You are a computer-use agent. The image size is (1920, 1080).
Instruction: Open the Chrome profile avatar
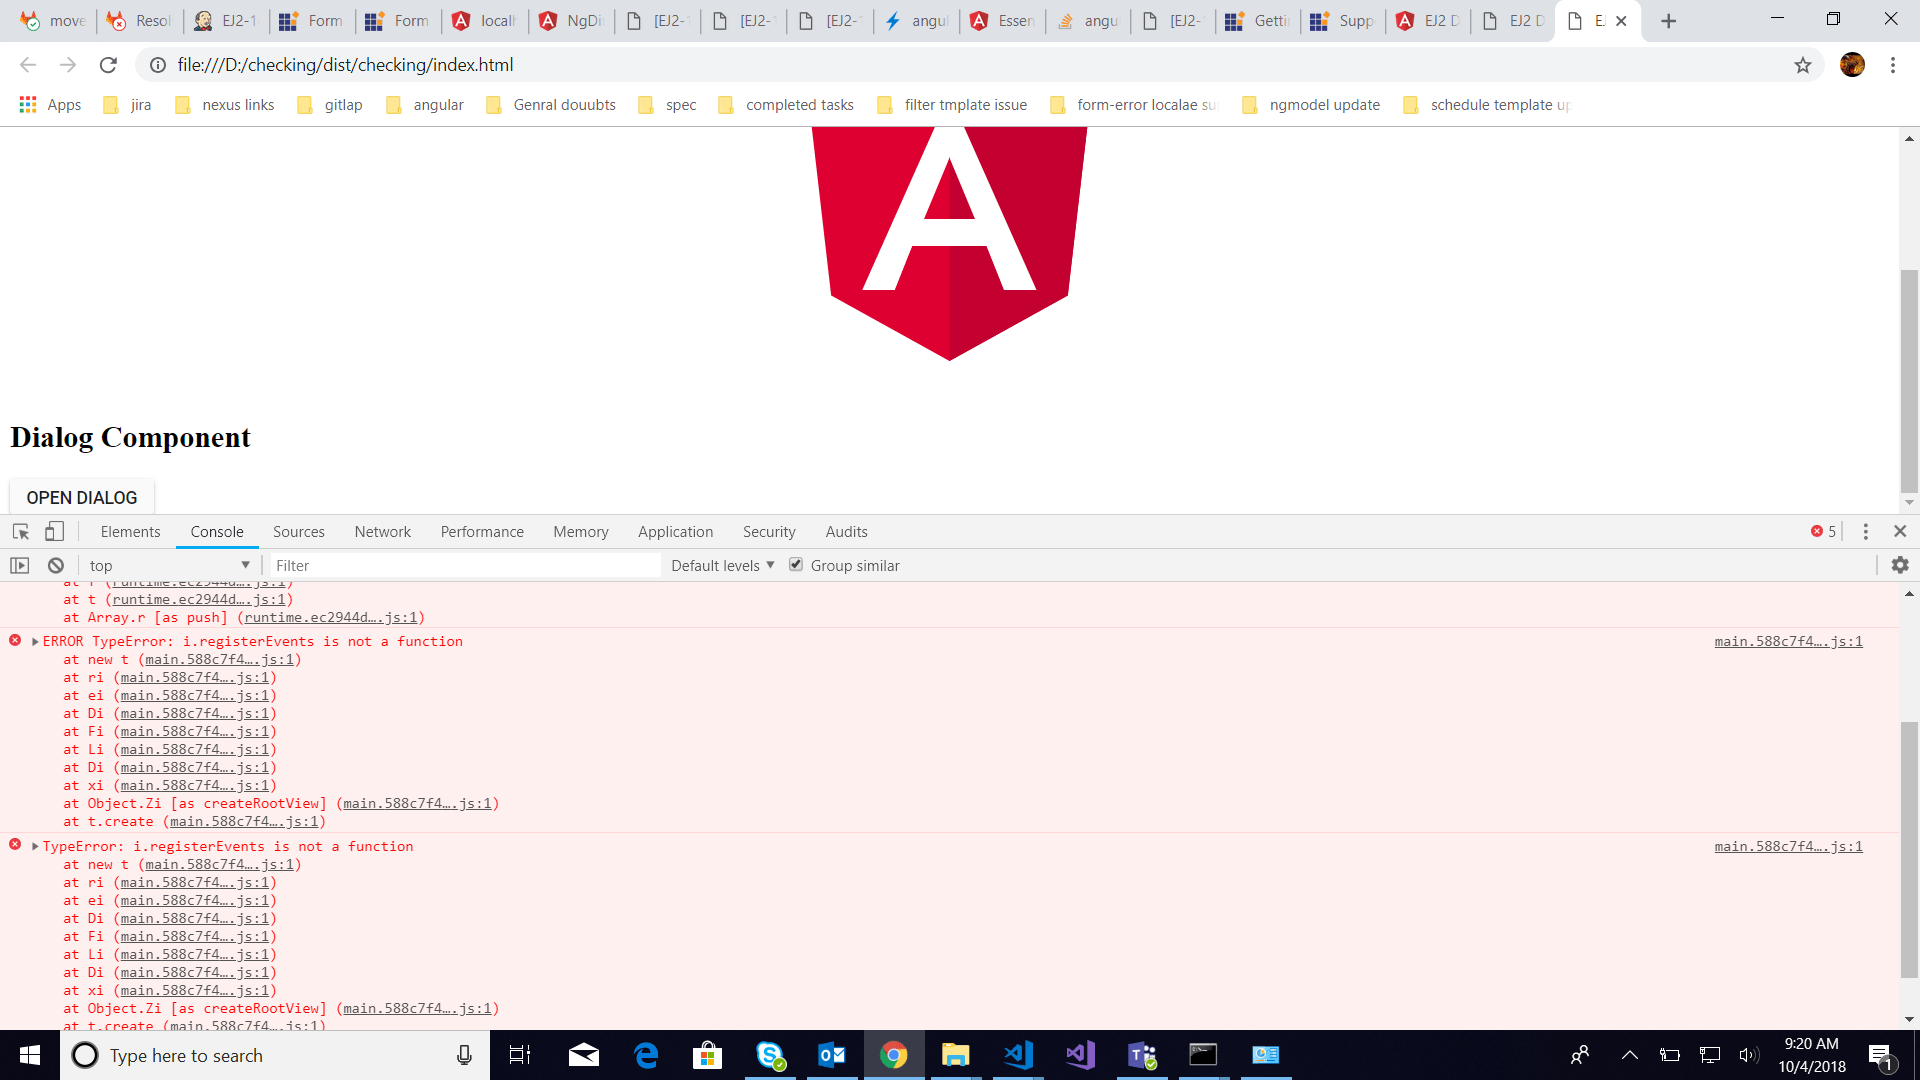point(1853,65)
